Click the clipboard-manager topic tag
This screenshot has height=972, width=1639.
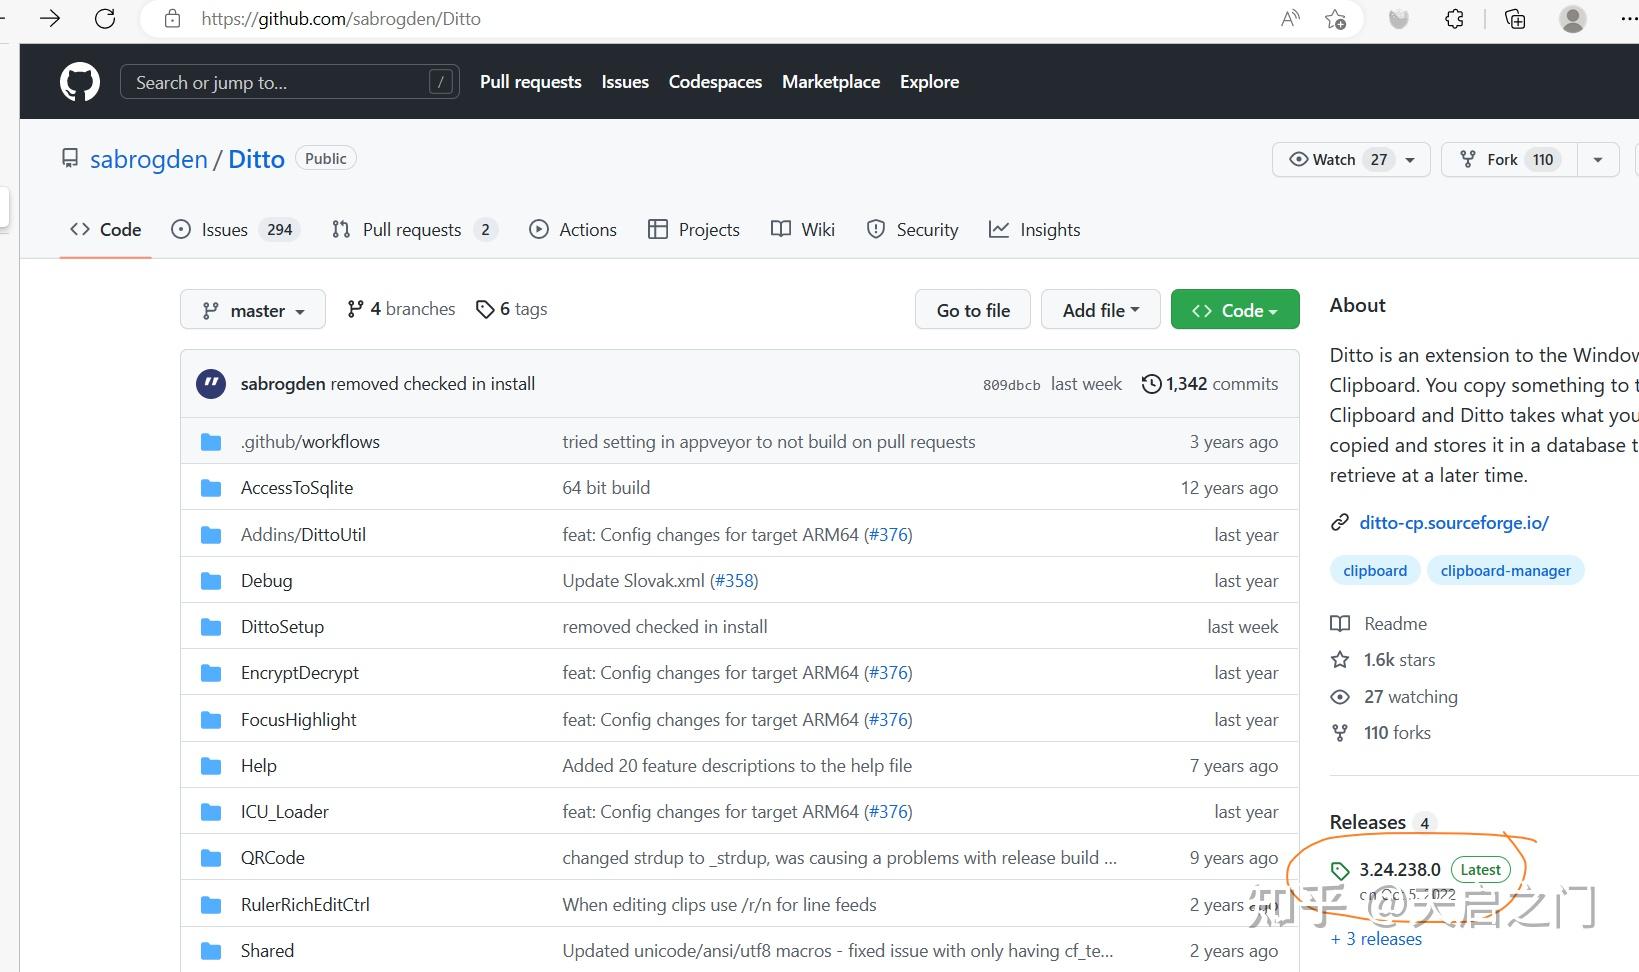click(1505, 571)
